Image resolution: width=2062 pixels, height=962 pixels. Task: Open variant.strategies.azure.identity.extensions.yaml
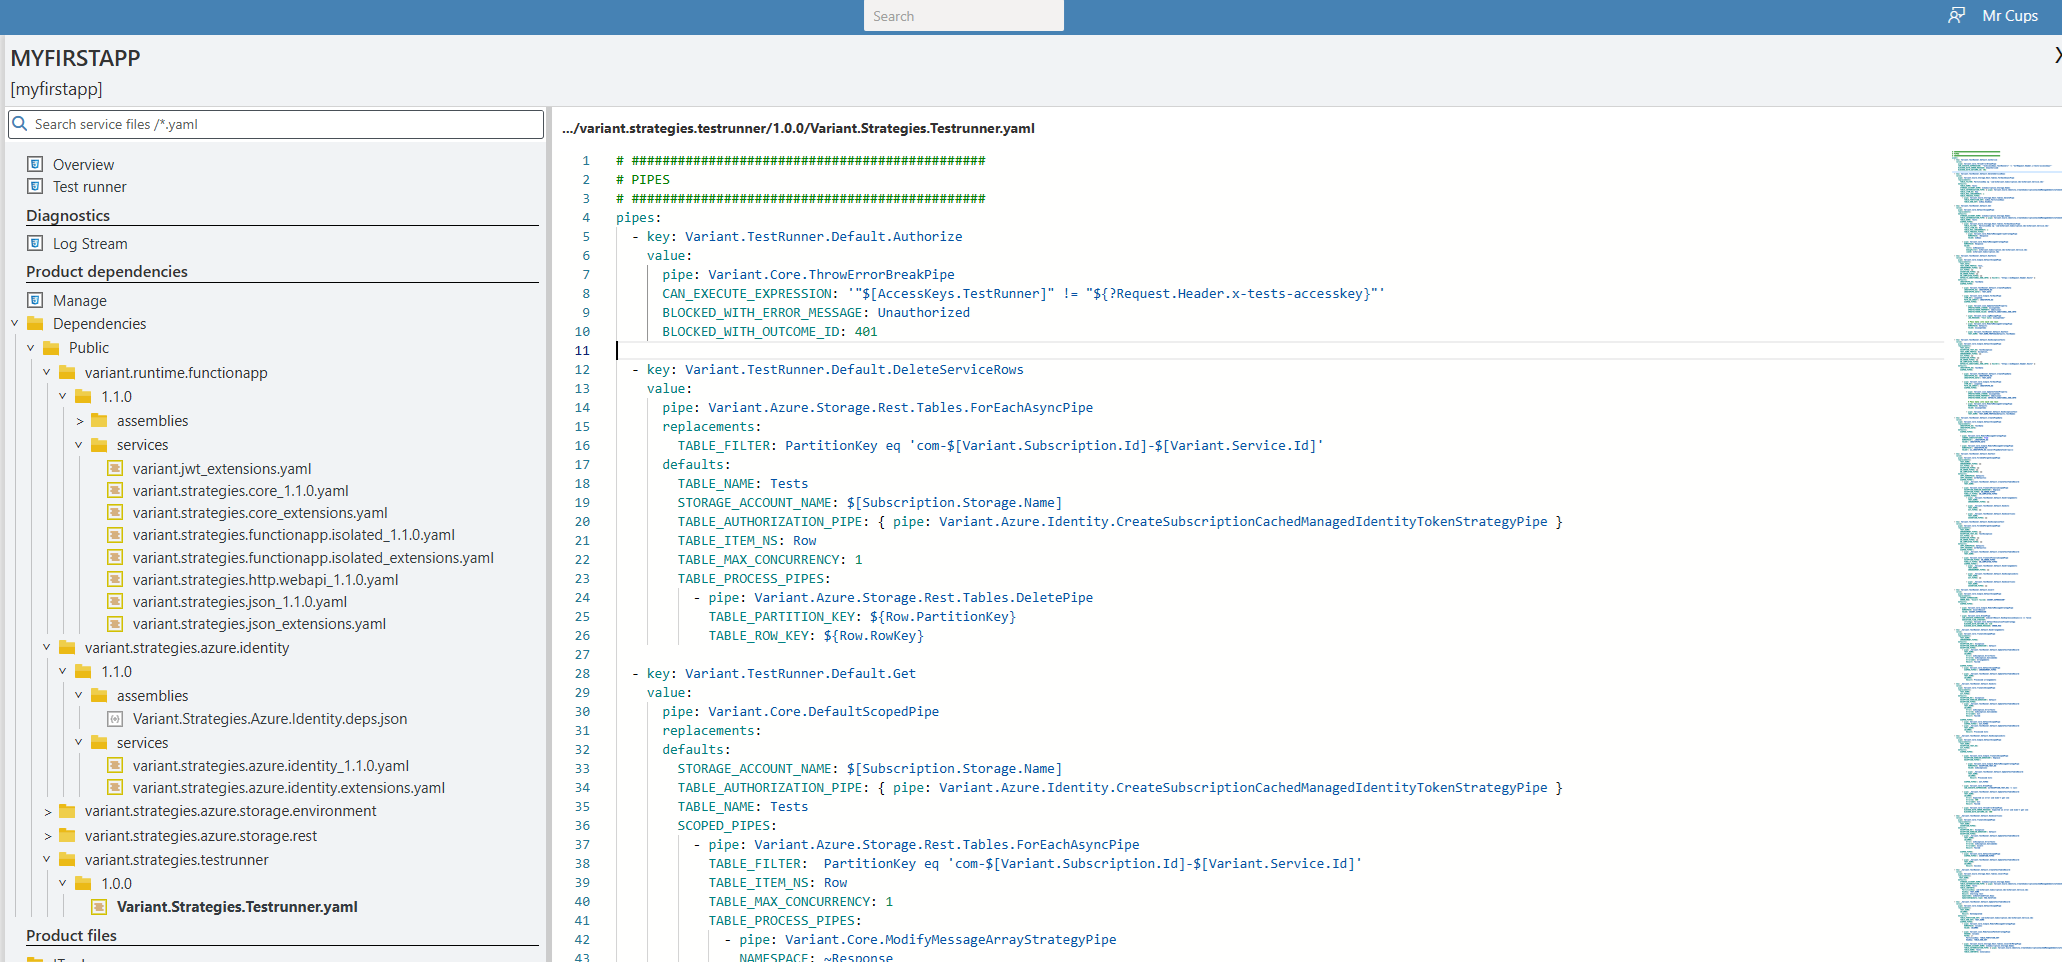click(x=288, y=788)
